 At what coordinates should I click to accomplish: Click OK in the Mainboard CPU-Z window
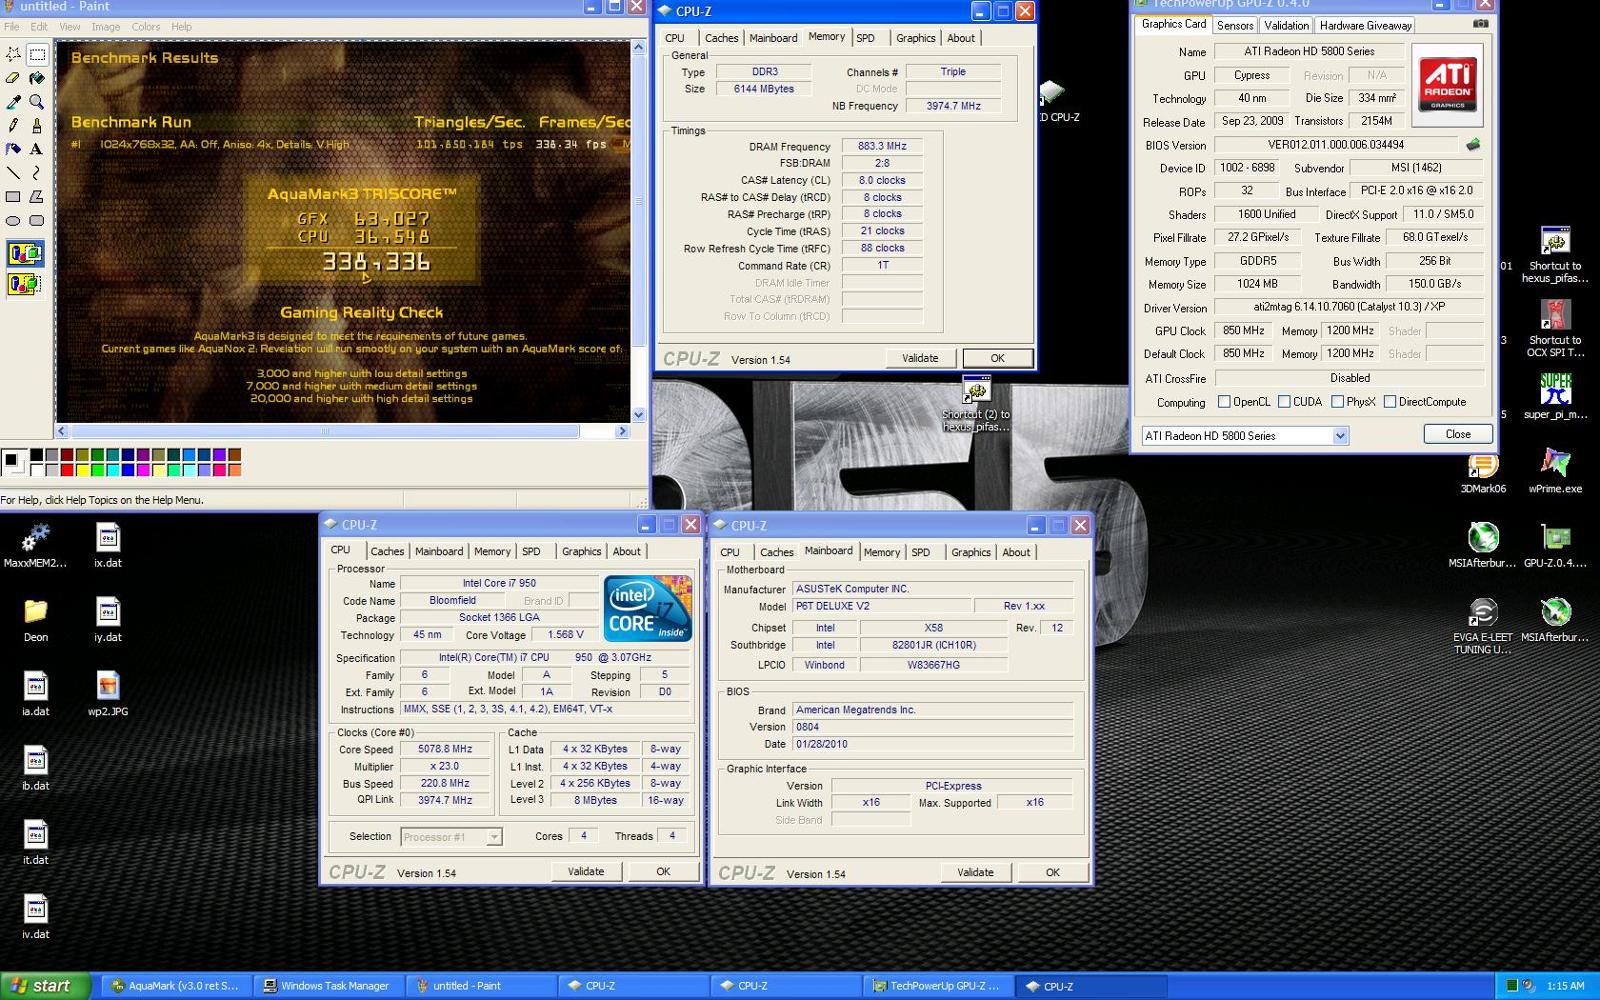coord(1053,873)
